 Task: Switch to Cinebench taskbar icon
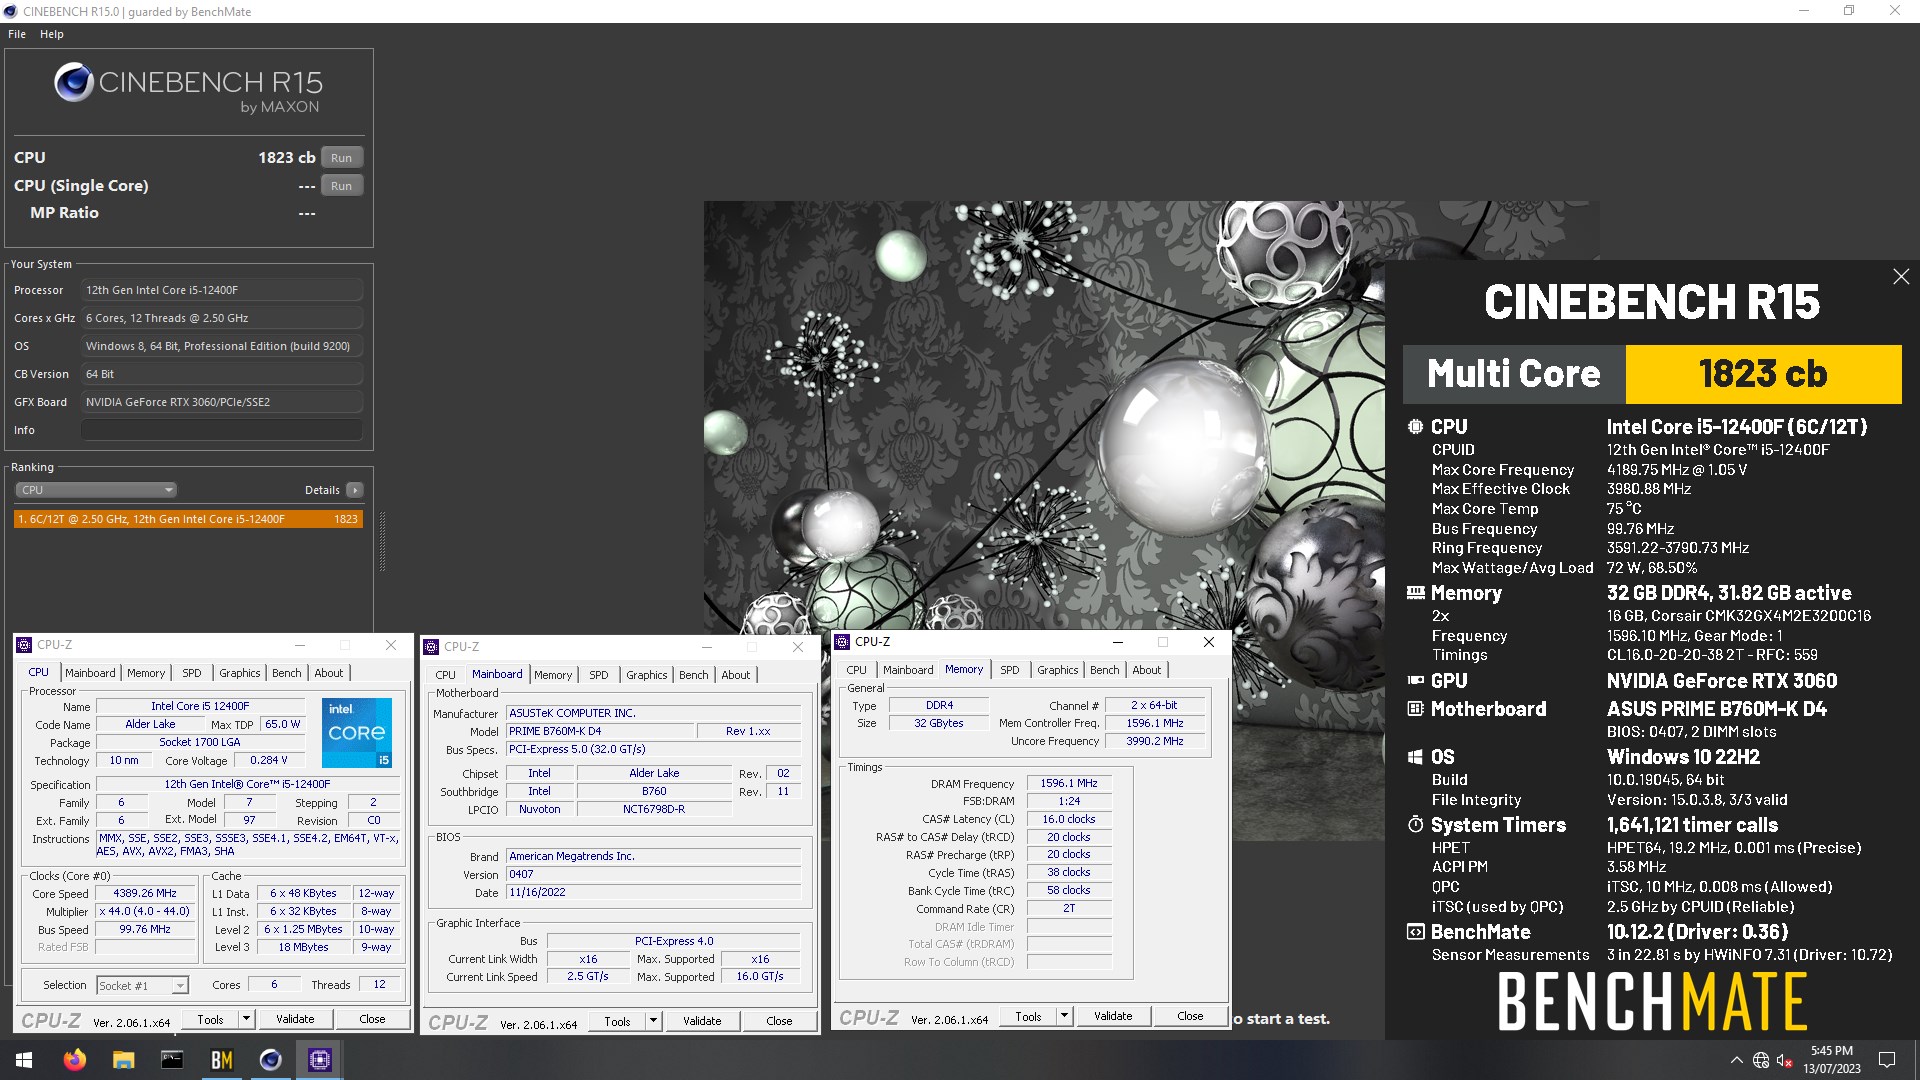pyautogui.click(x=270, y=1060)
